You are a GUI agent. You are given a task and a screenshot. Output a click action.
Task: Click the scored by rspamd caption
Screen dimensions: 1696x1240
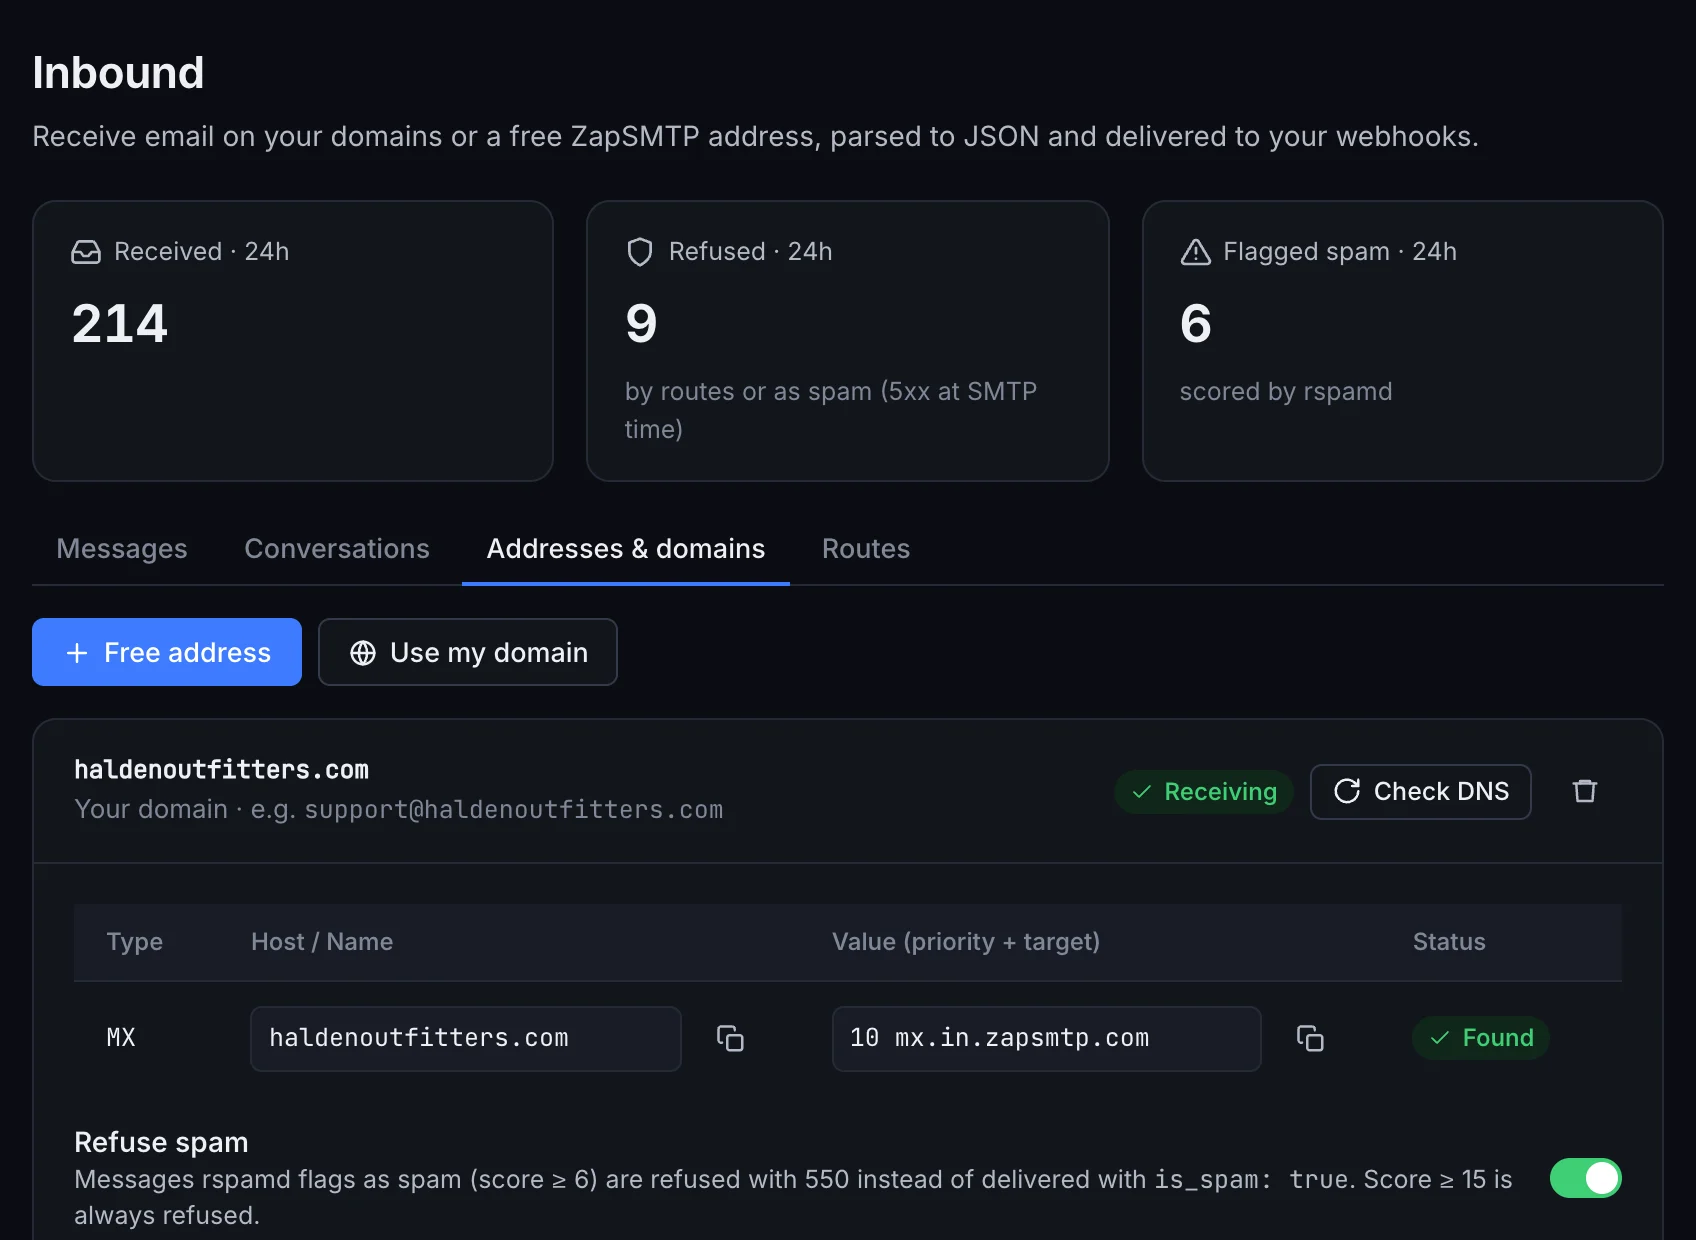coord(1286,392)
